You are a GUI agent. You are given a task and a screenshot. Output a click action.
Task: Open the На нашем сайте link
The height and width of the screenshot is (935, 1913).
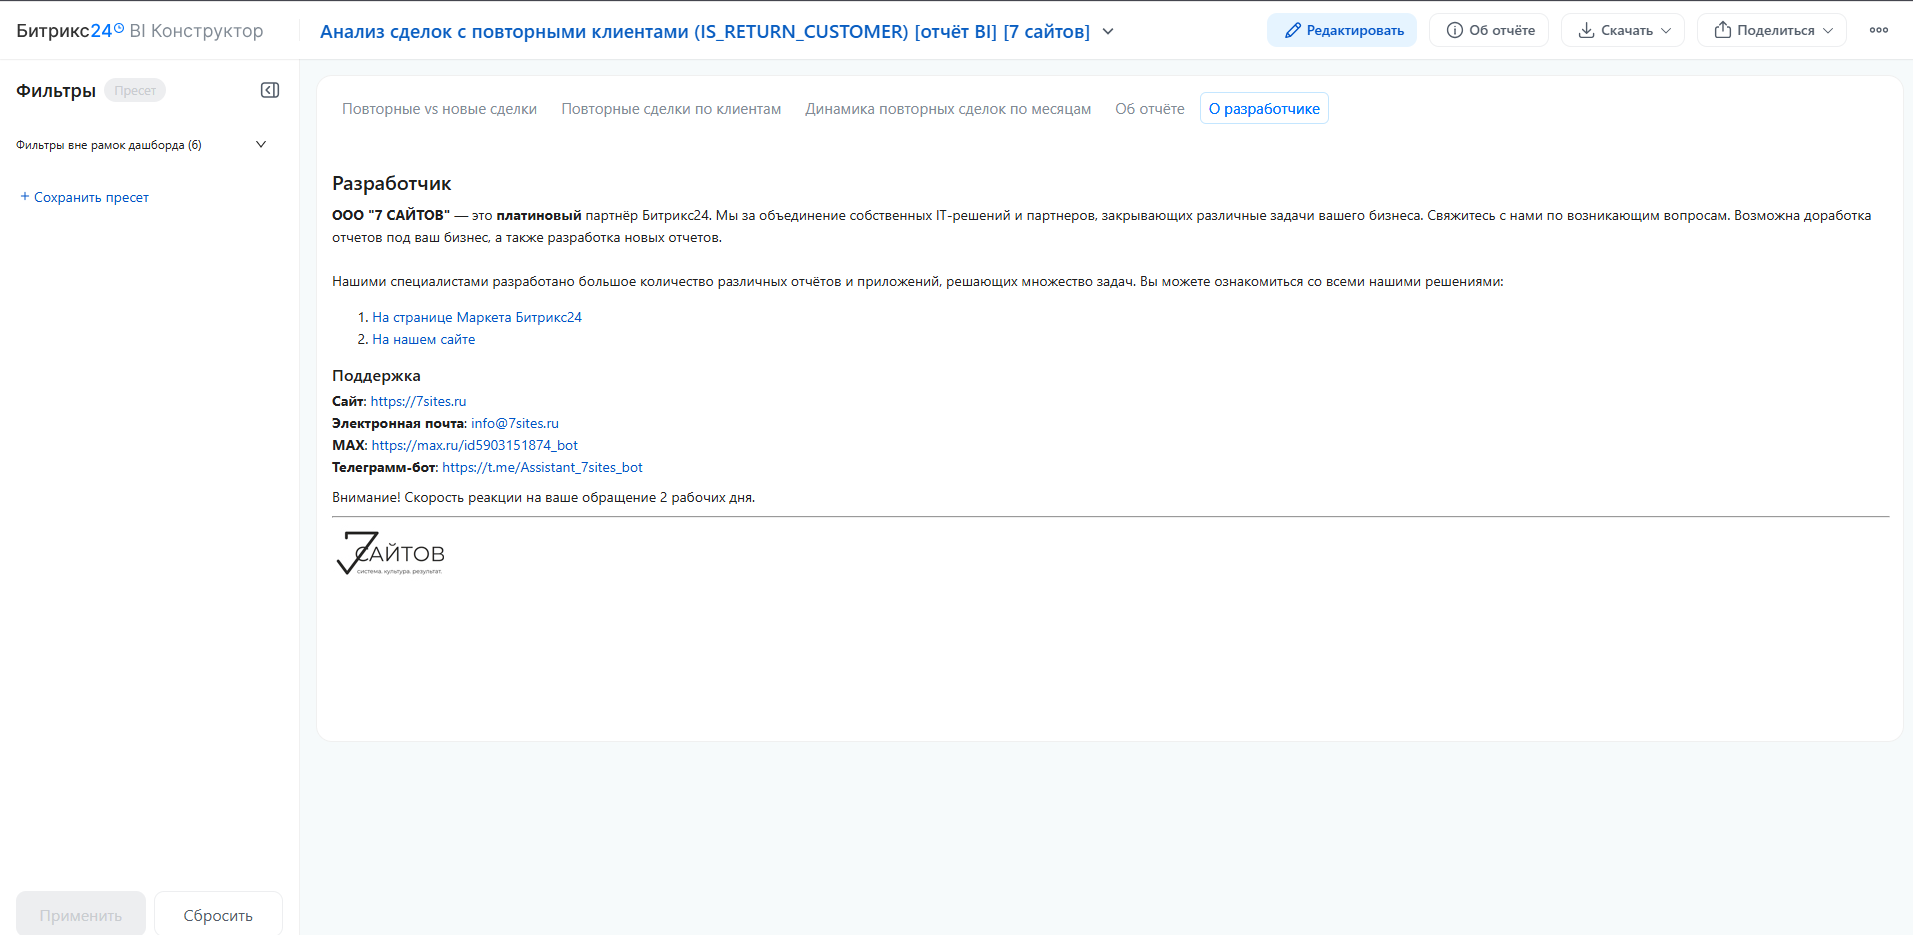424,339
